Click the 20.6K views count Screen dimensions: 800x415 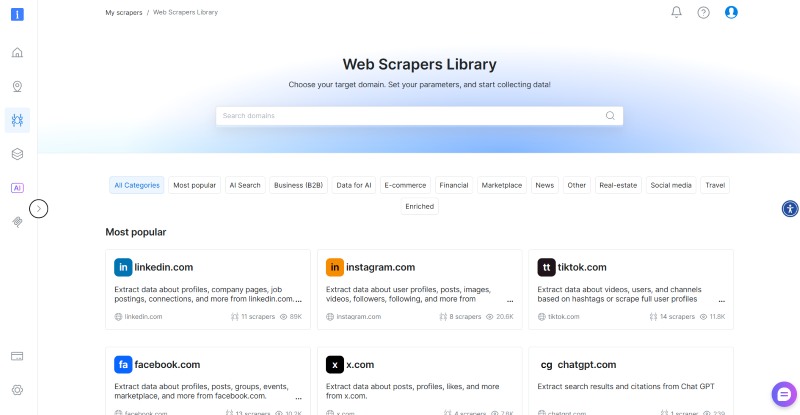505,316
